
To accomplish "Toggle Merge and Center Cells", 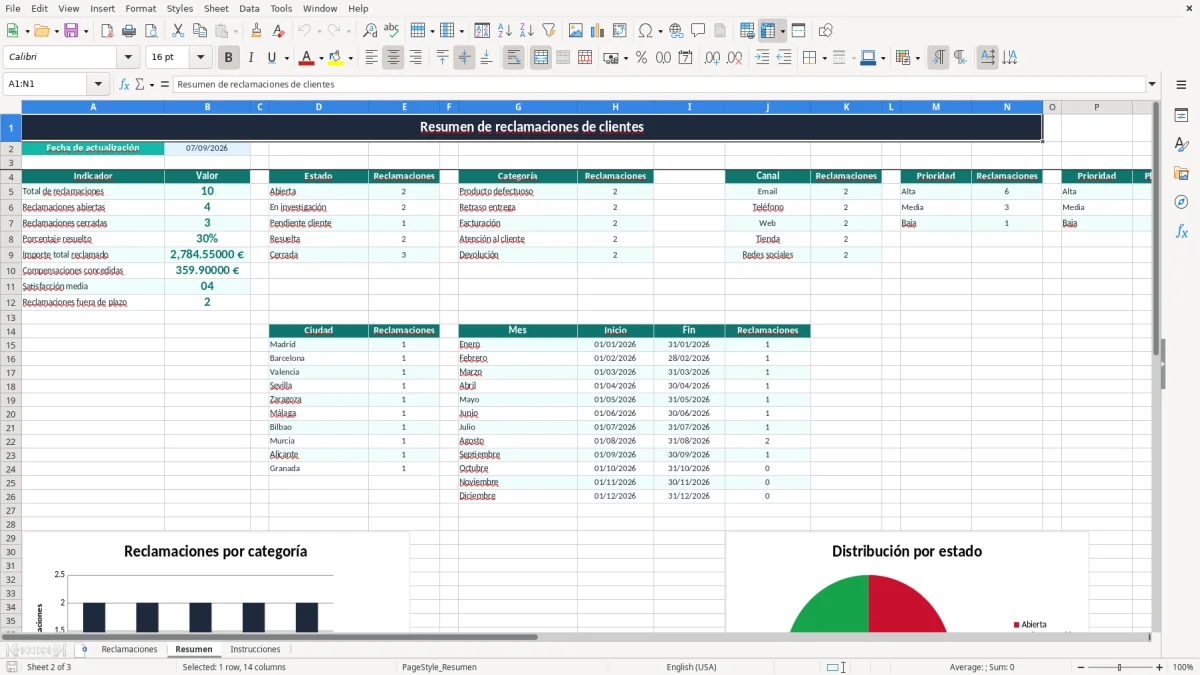I will [x=541, y=58].
